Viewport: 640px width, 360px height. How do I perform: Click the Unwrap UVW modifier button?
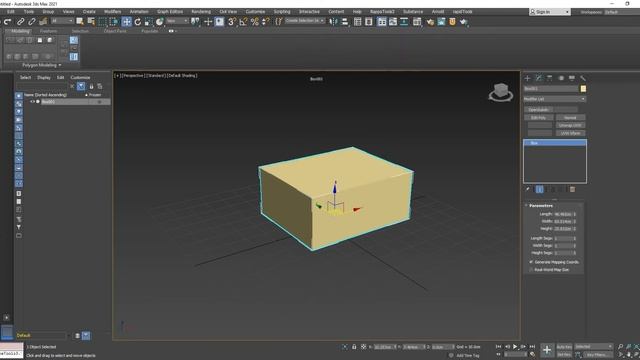pyautogui.click(x=570, y=125)
